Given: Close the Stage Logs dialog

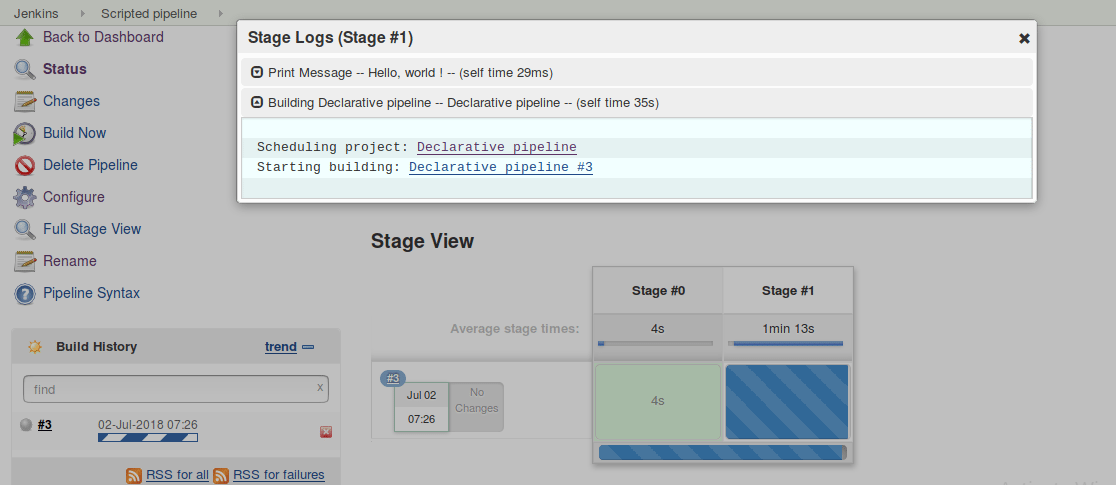Looking at the screenshot, I should coord(1024,38).
